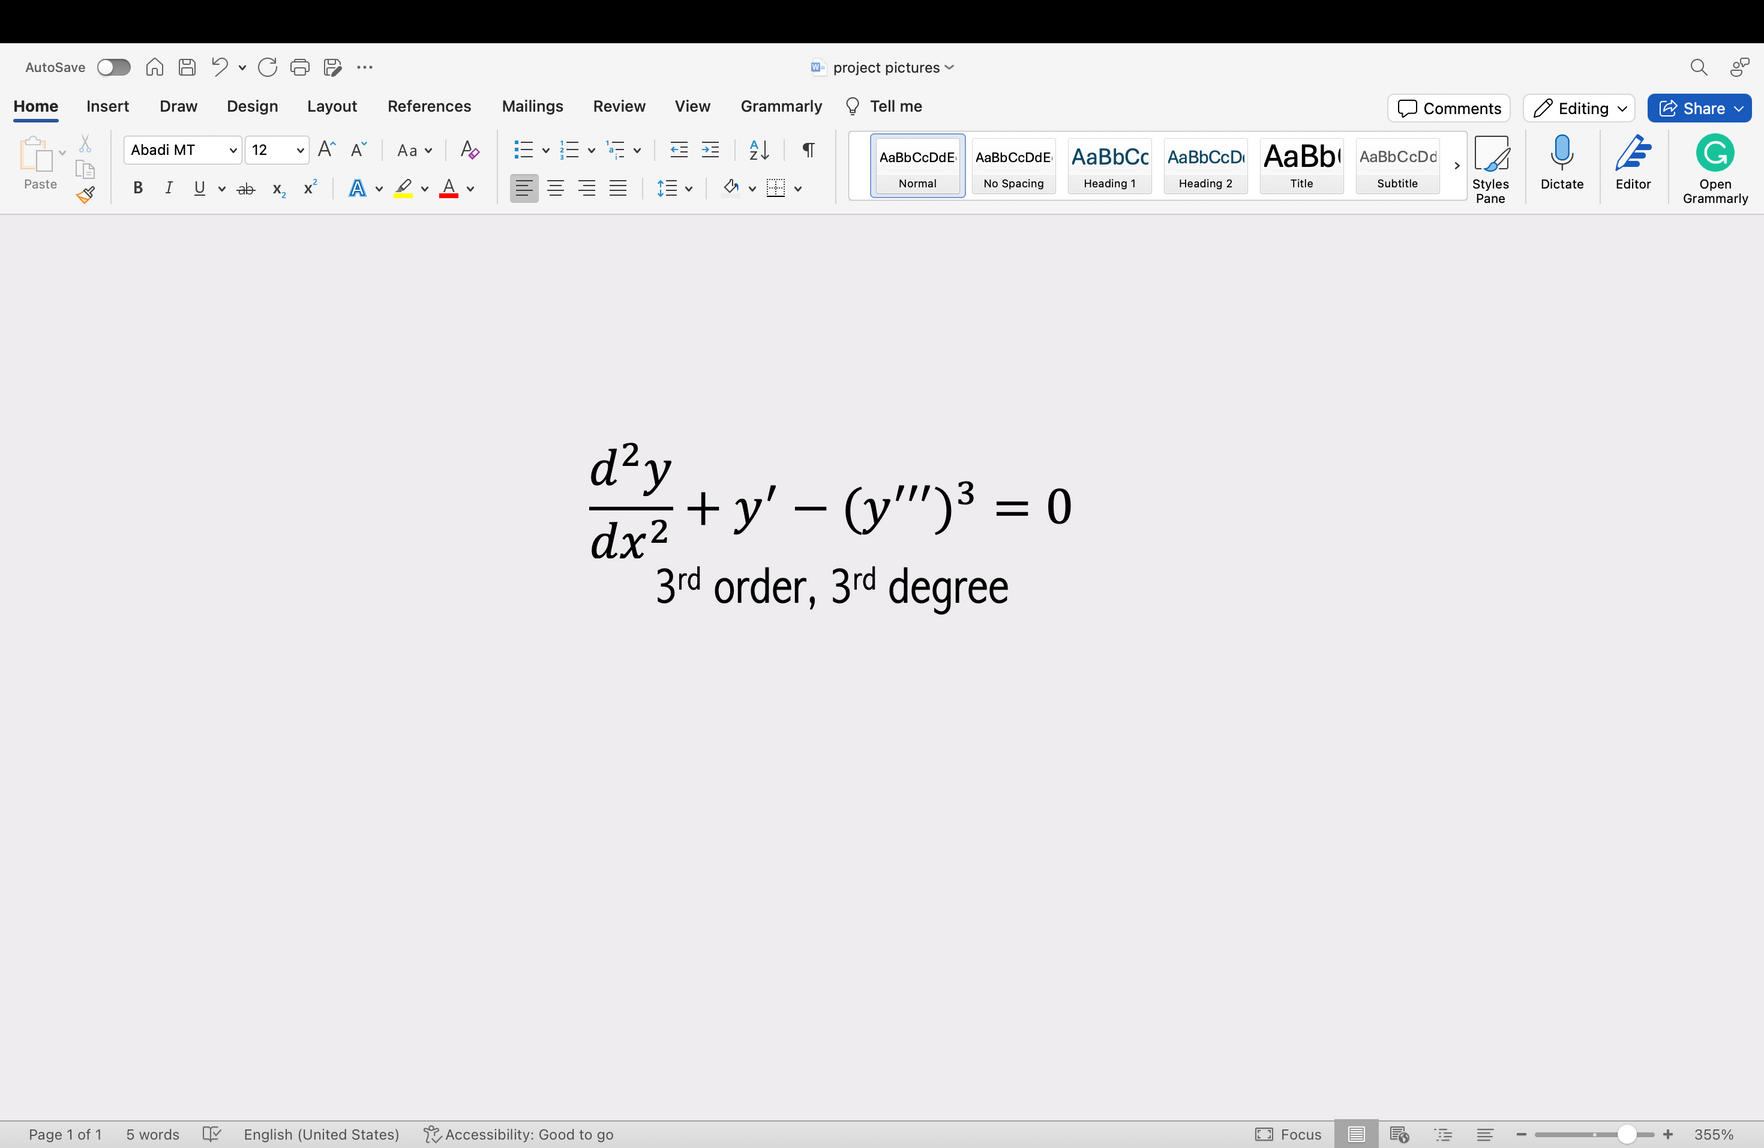
Task: Click the Sort A-Z icon
Action: coord(759,150)
